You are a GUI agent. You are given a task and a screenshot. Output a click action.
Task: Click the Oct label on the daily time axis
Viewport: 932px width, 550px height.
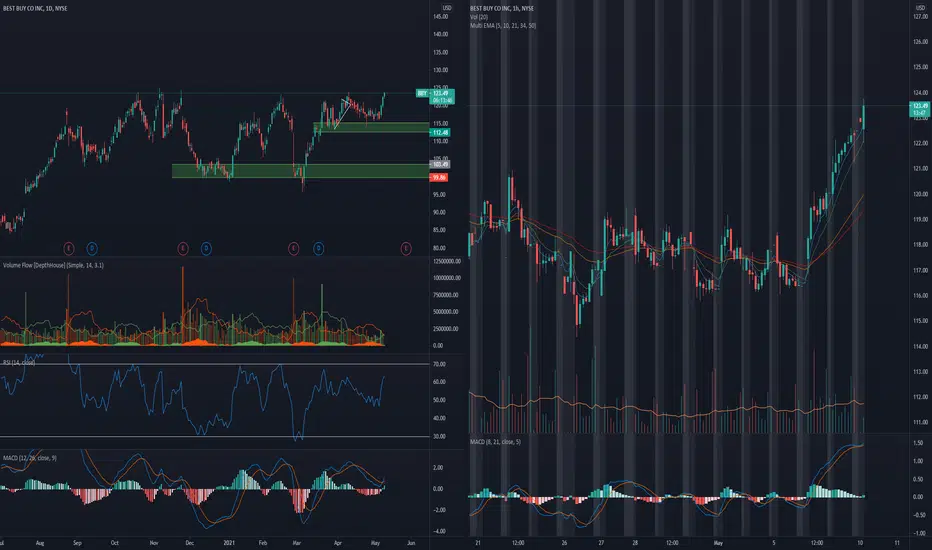point(115,543)
